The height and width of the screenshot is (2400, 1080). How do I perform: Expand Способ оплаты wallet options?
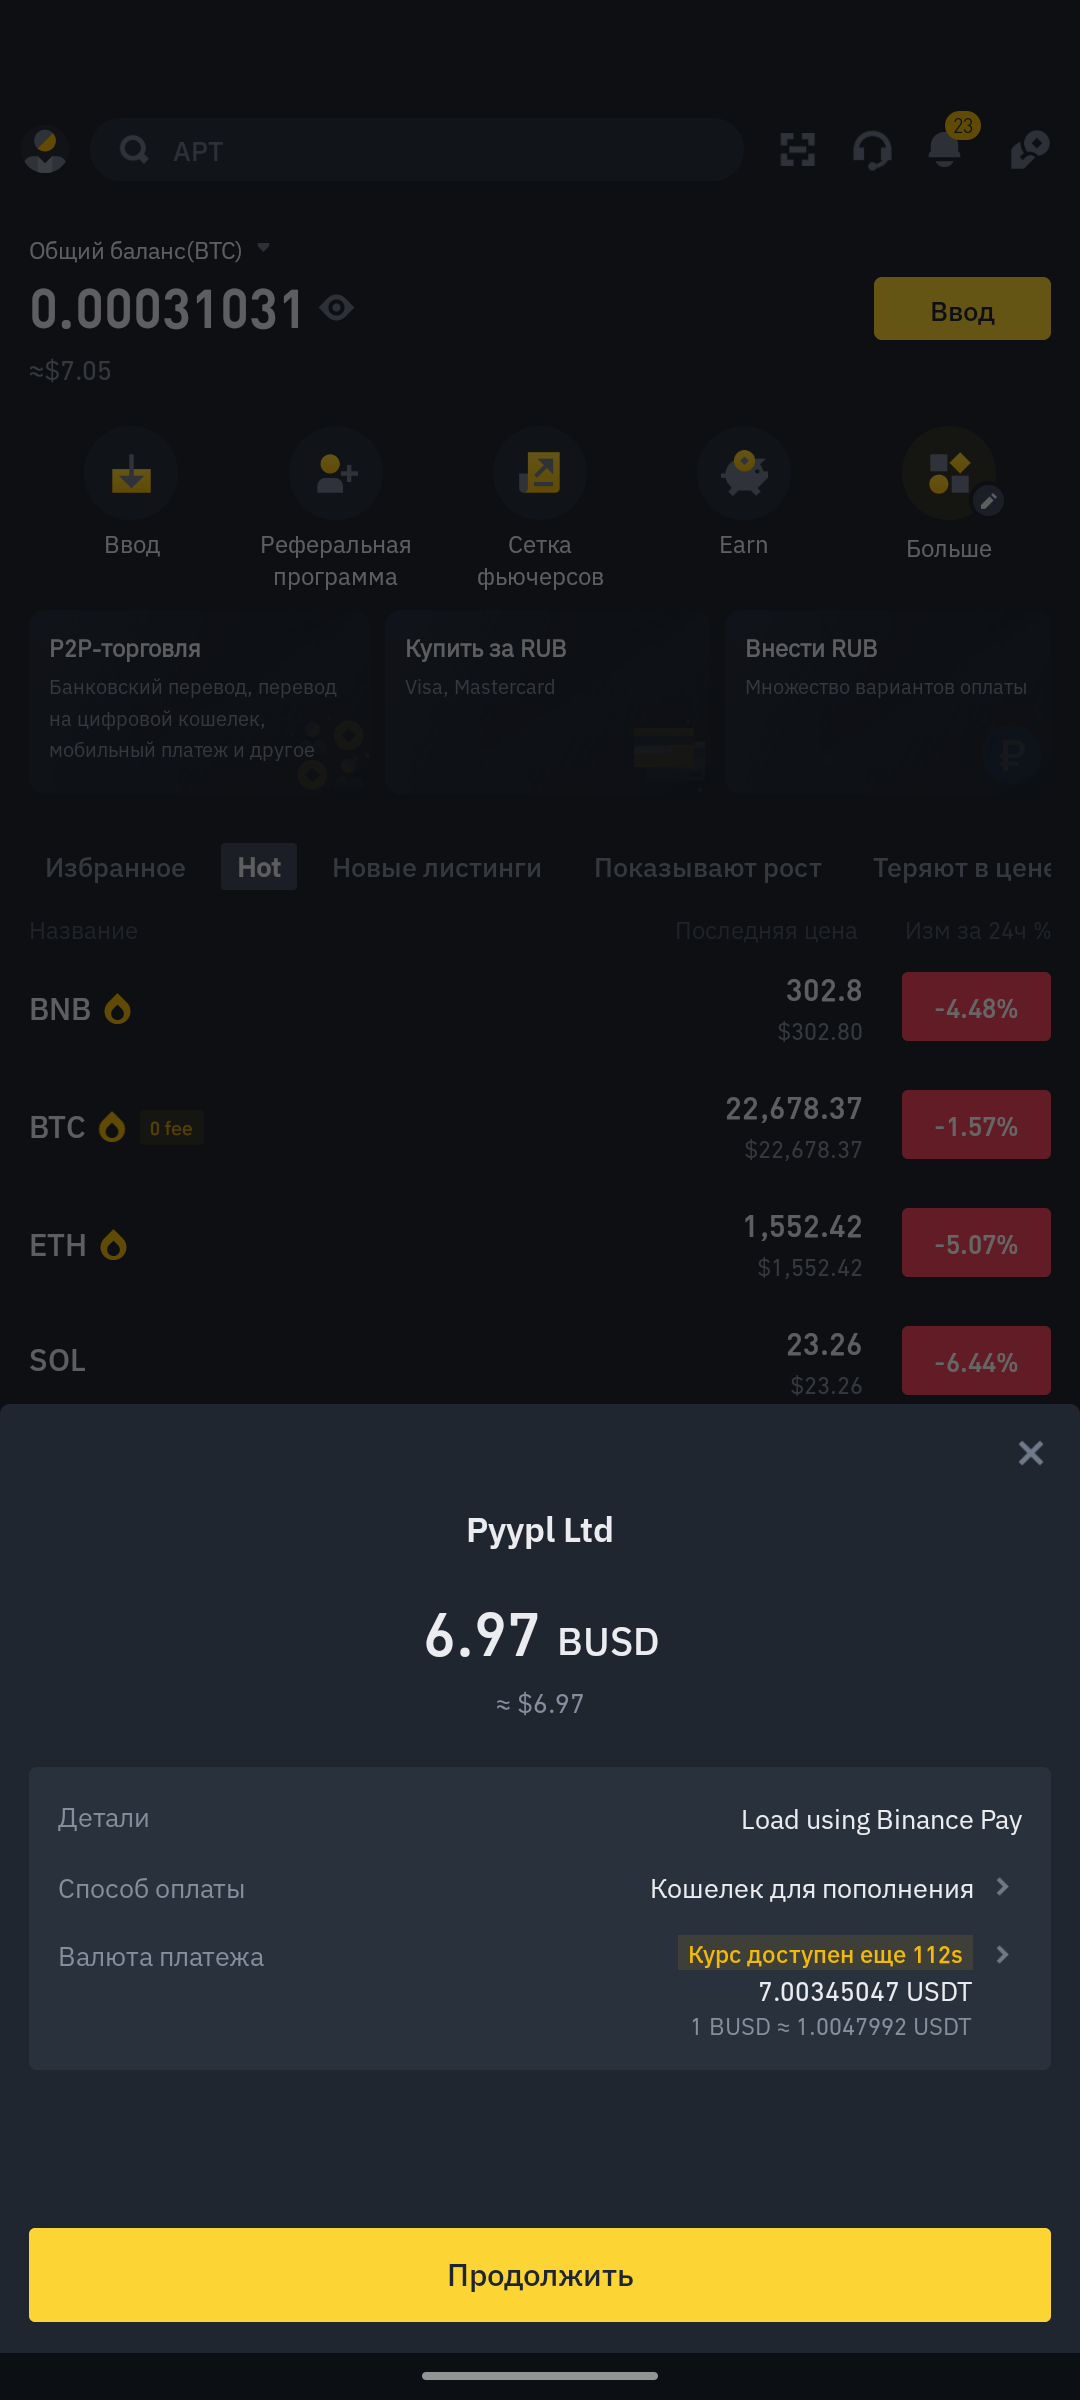click(1003, 1887)
